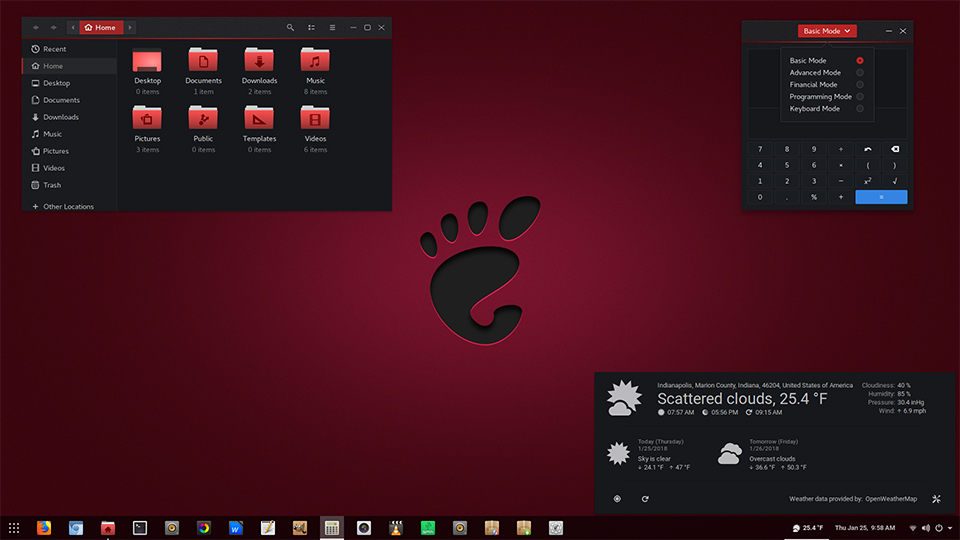Viewport: 960px width, 540px height.
Task: Open the Files home icon in taskbar
Action: click(x=108, y=528)
